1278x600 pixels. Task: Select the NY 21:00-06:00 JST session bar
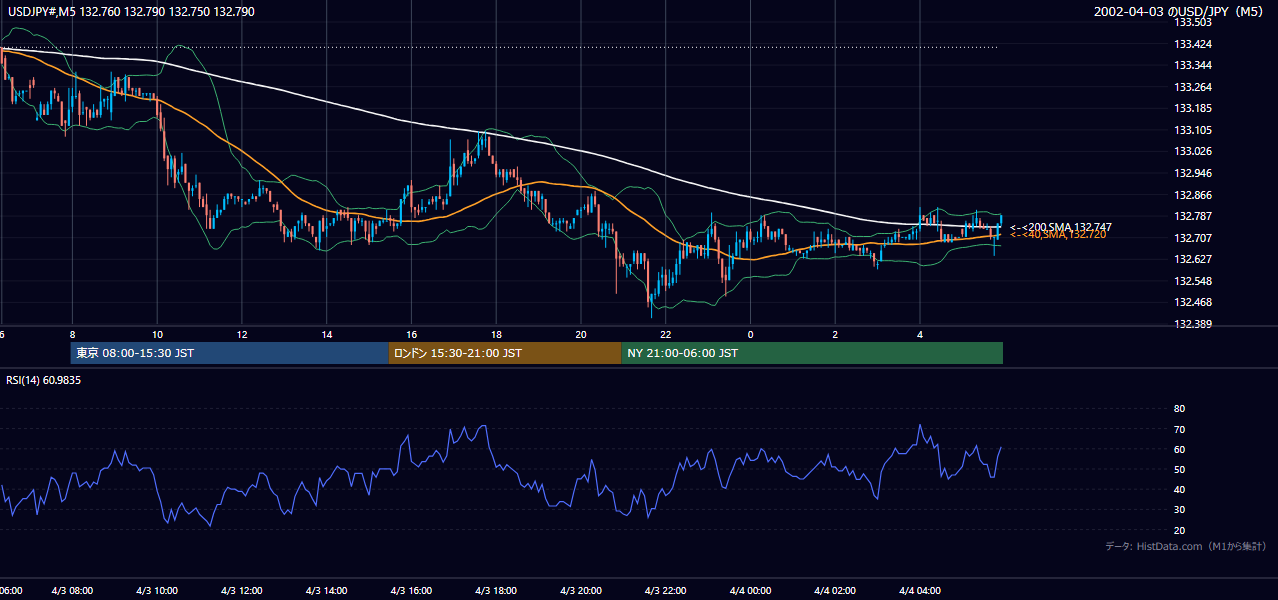tap(812, 353)
